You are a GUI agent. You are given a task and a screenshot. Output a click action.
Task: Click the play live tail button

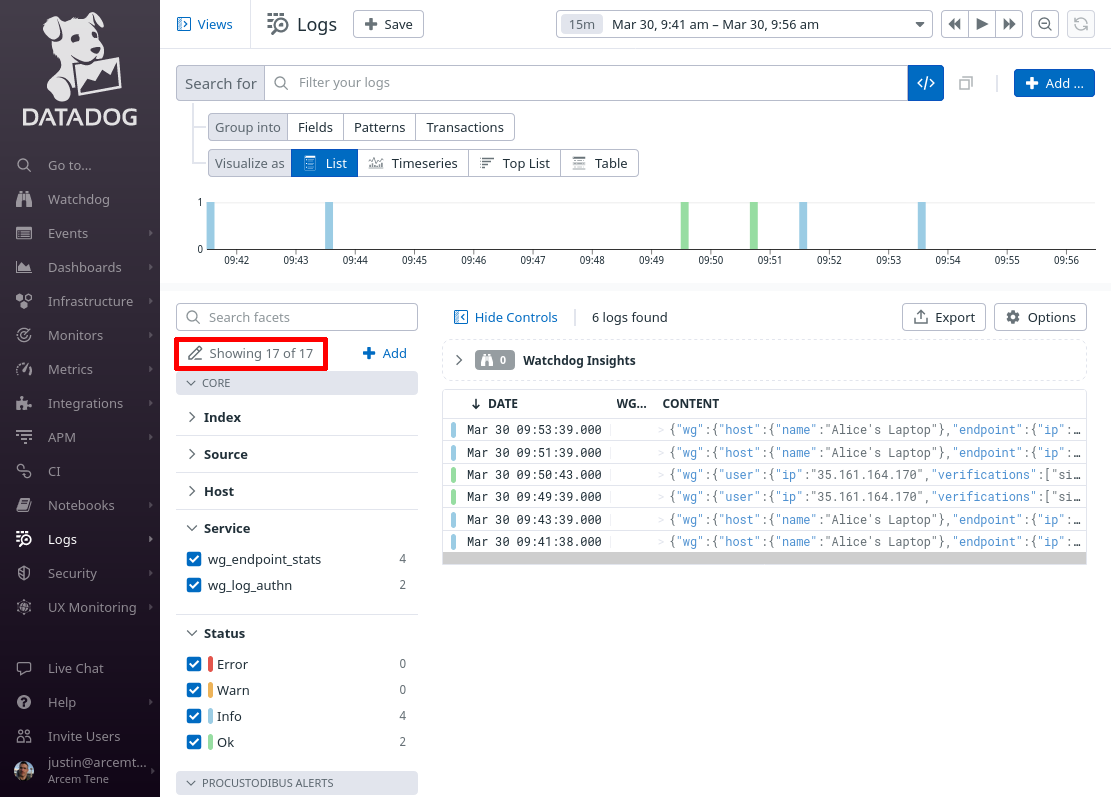[x=982, y=24]
